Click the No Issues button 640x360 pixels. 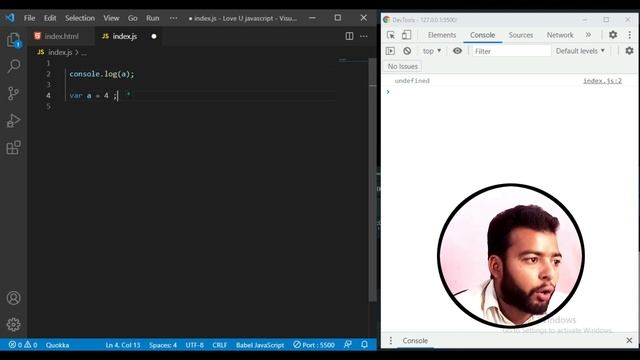pos(402,66)
